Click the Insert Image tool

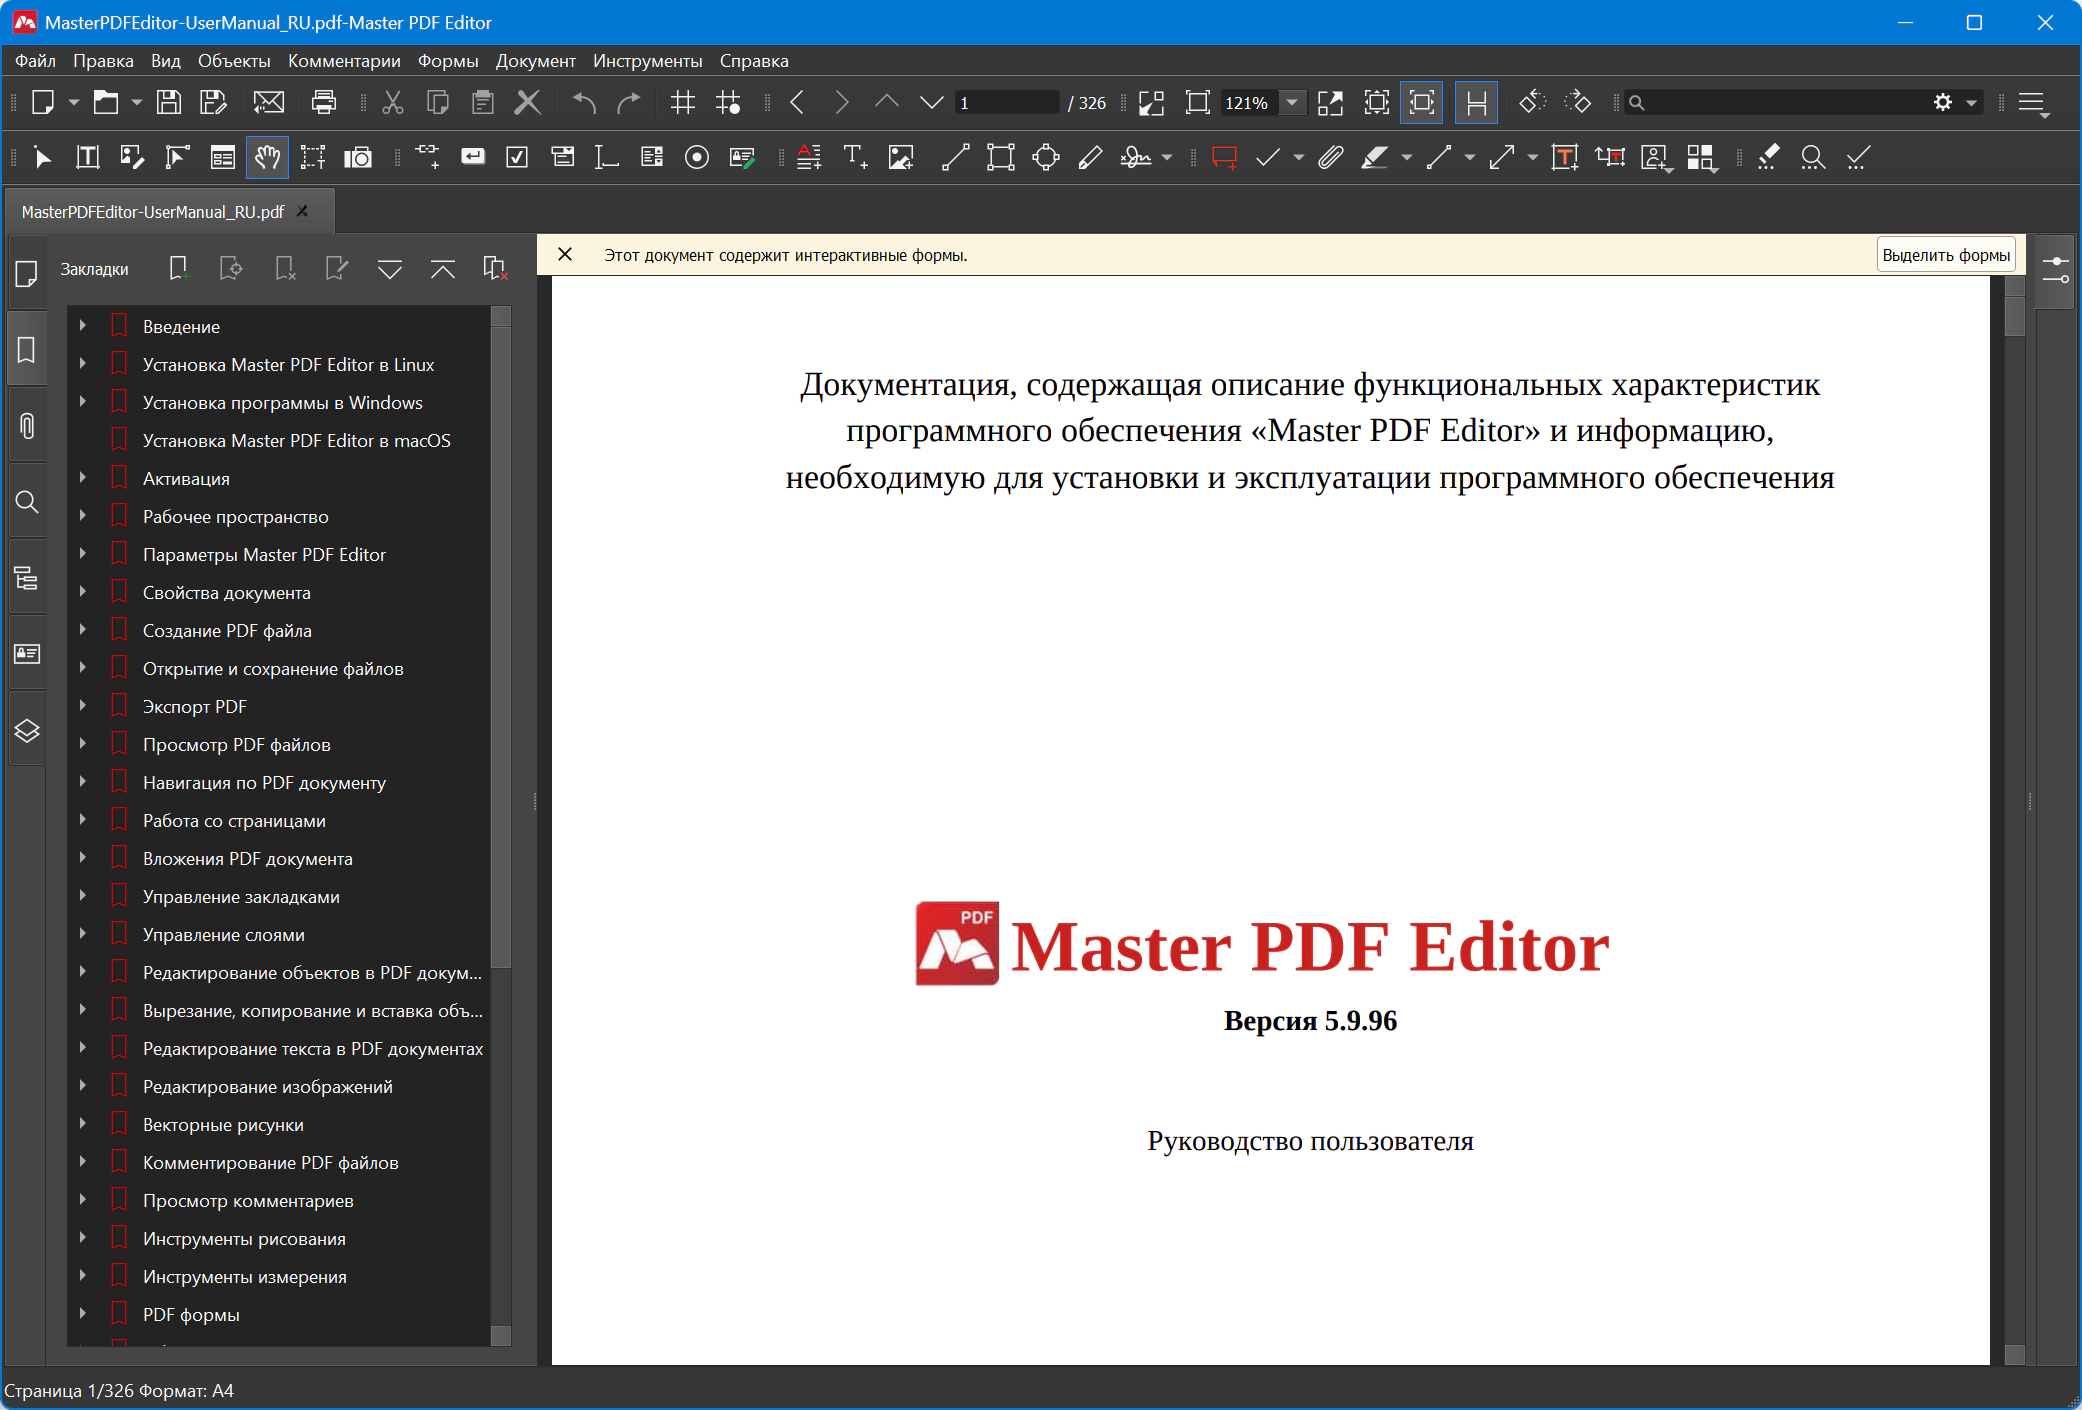tap(901, 158)
